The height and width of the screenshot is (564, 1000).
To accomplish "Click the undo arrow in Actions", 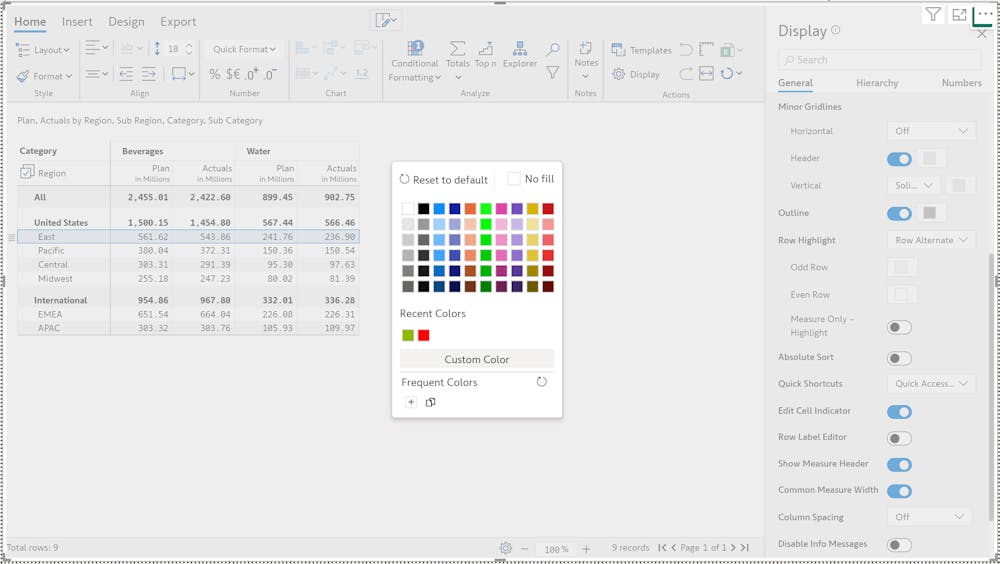I will pos(686,50).
